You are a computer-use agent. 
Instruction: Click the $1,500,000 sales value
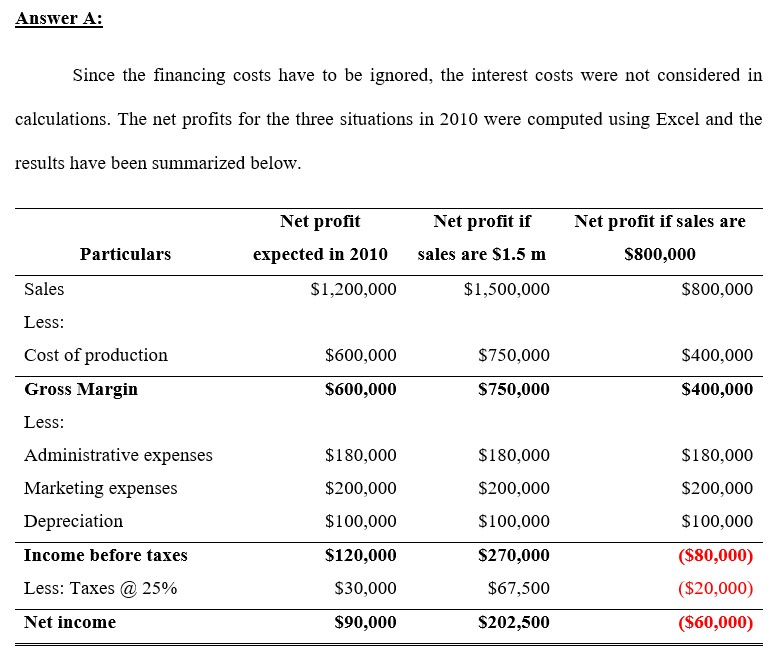pyautogui.click(x=506, y=289)
